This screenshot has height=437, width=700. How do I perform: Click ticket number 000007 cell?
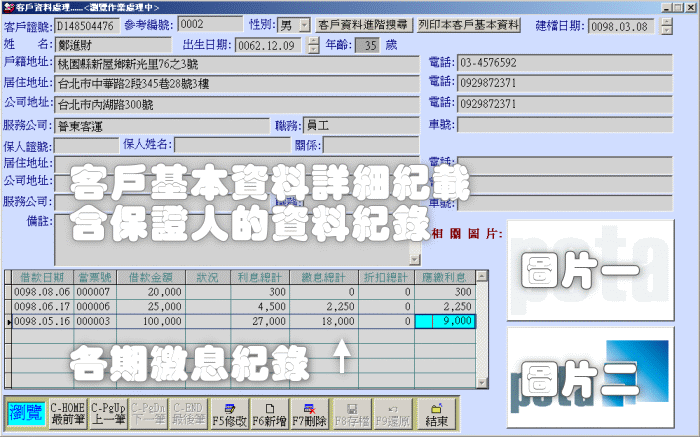pyautogui.click(x=95, y=292)
